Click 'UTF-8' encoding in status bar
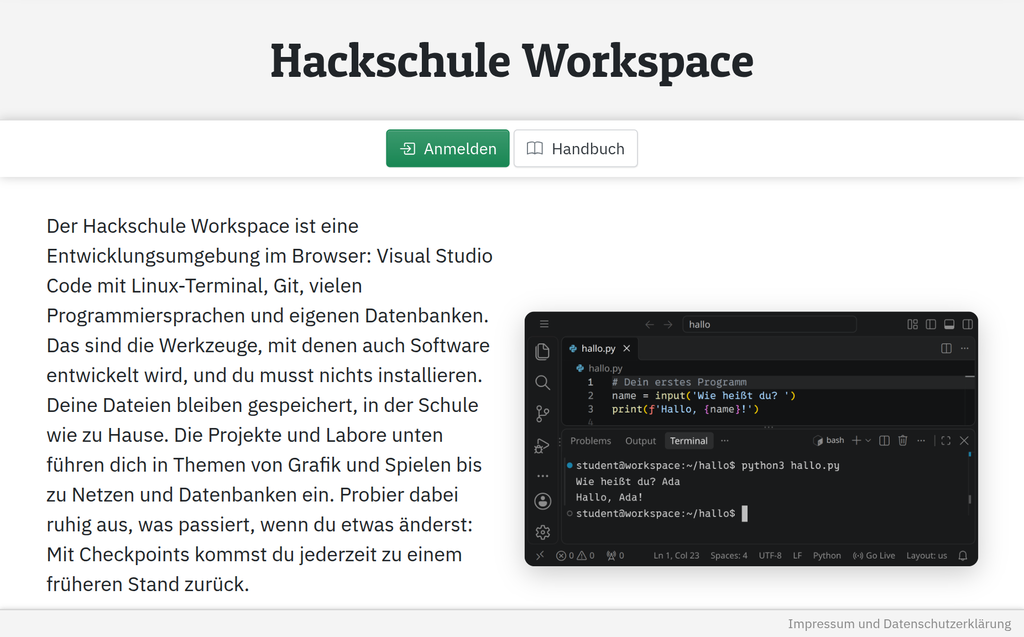This screenshot has width=1024, height=637. coord(770,555)
